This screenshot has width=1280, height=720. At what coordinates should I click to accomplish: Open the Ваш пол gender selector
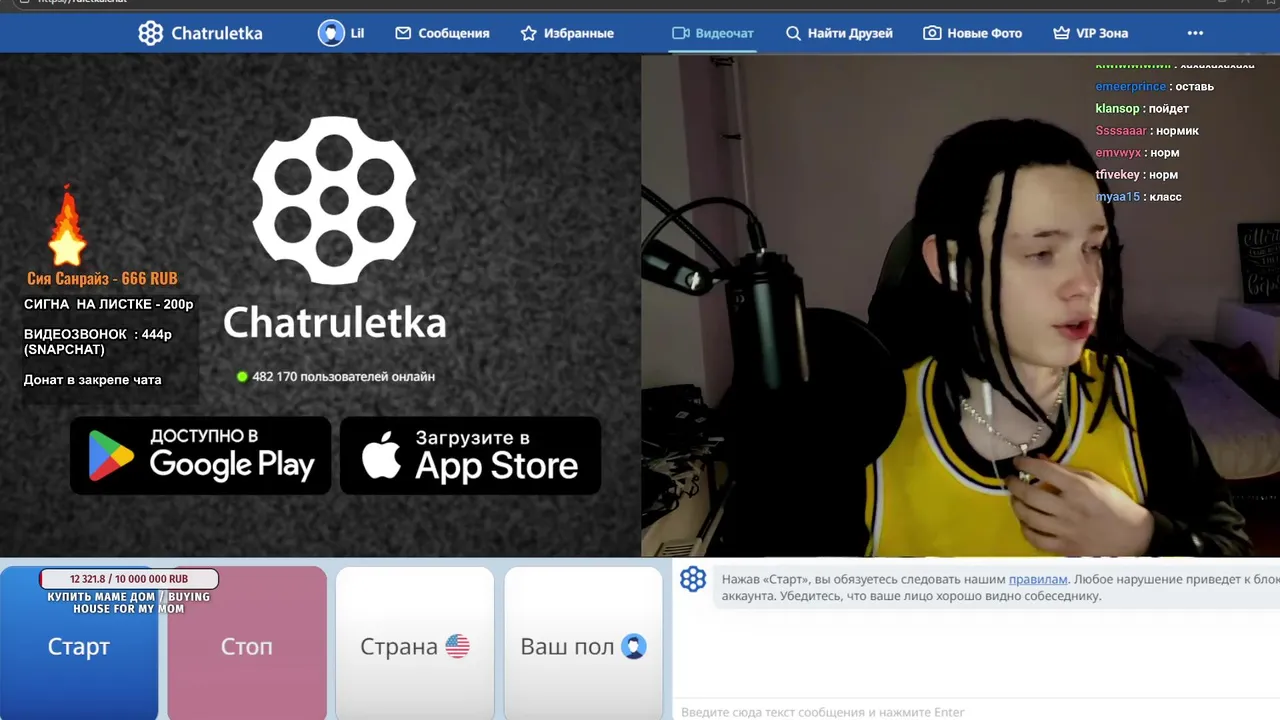tap(583, 645)
